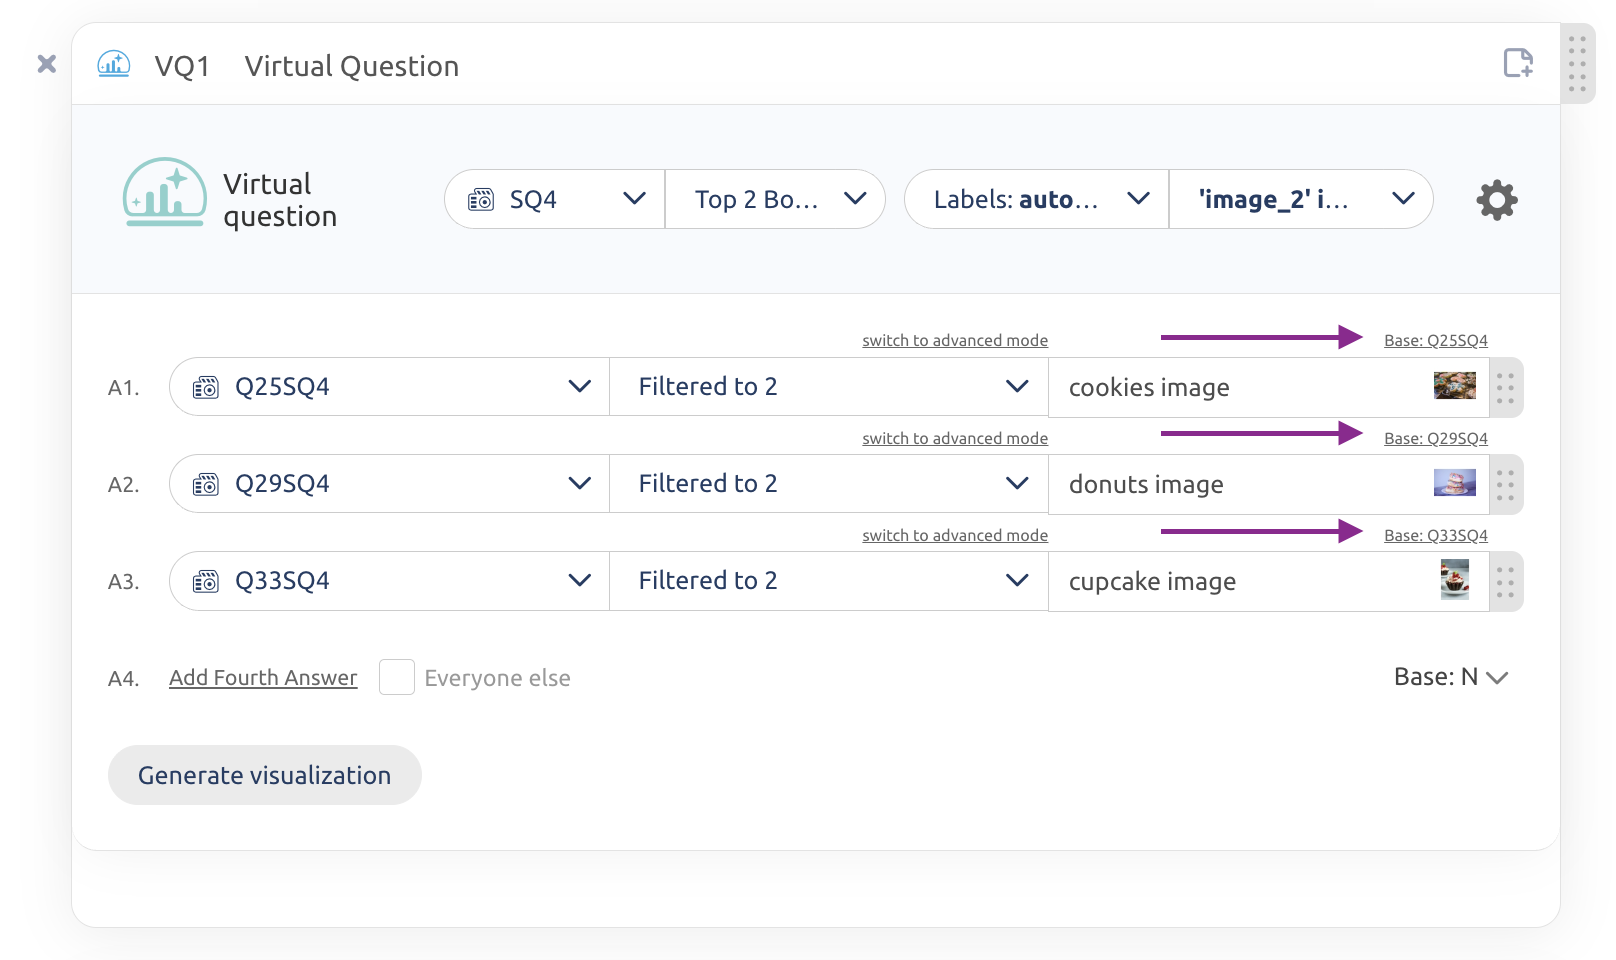Click the Base: Q29SQ4 link
This screenshot has width=1616, height=960.
point(1436,438)
